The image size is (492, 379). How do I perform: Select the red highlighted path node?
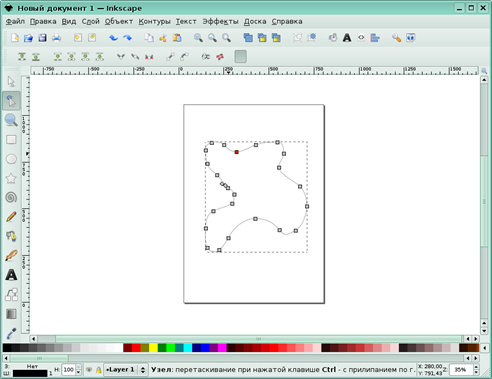click(236, 152)
